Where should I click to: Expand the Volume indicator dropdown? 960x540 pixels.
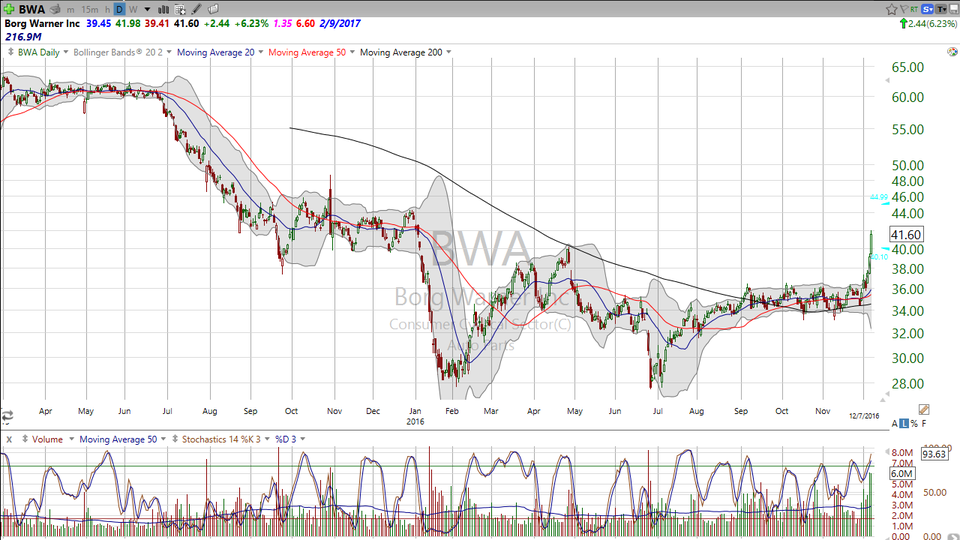pos(71,439)
